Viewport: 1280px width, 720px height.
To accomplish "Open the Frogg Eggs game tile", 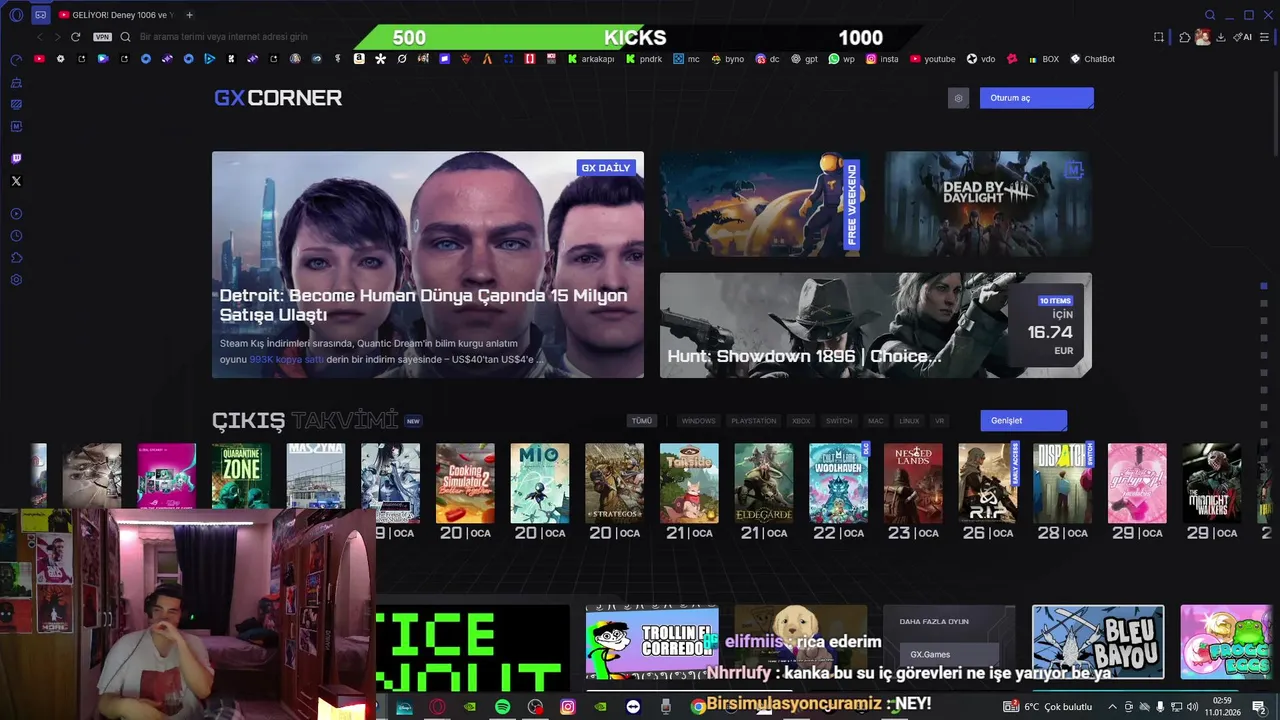I will click(1226, 642).
